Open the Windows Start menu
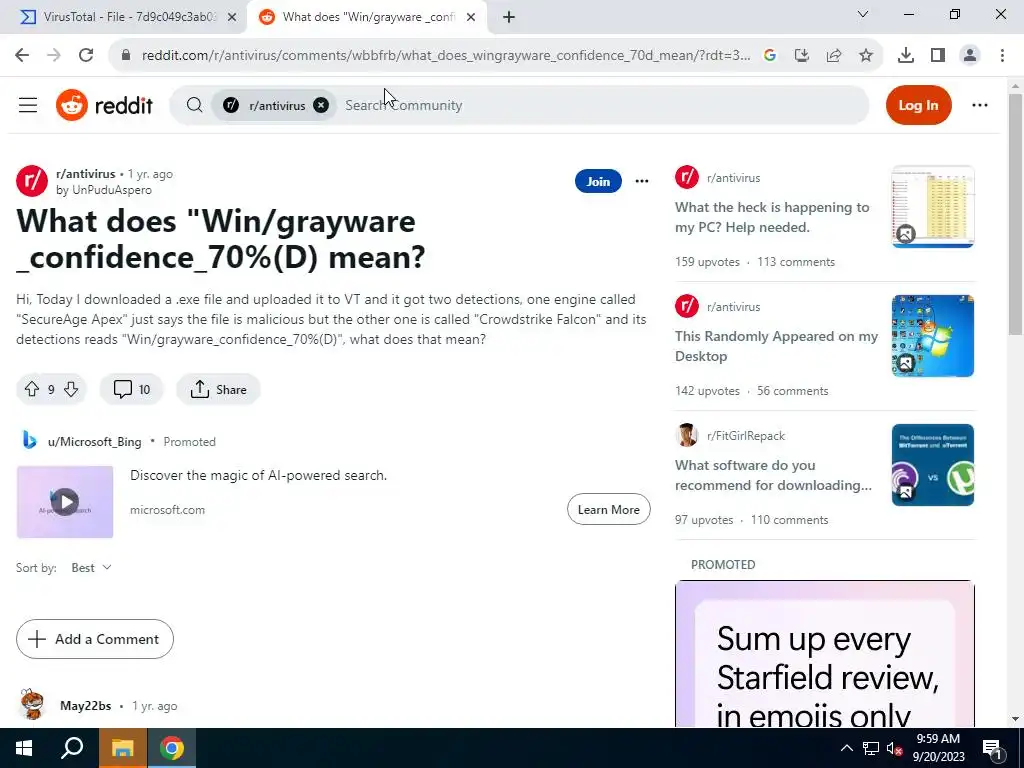 24,748
